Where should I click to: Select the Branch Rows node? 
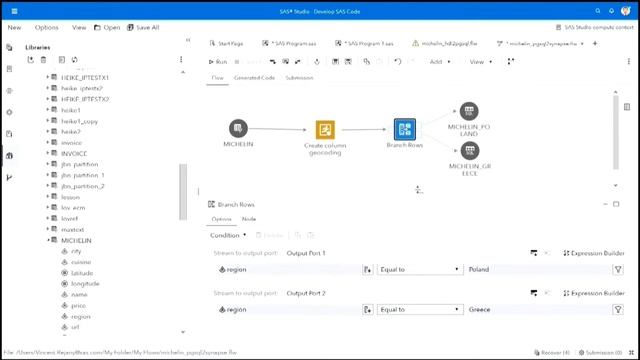pos(404,129)
